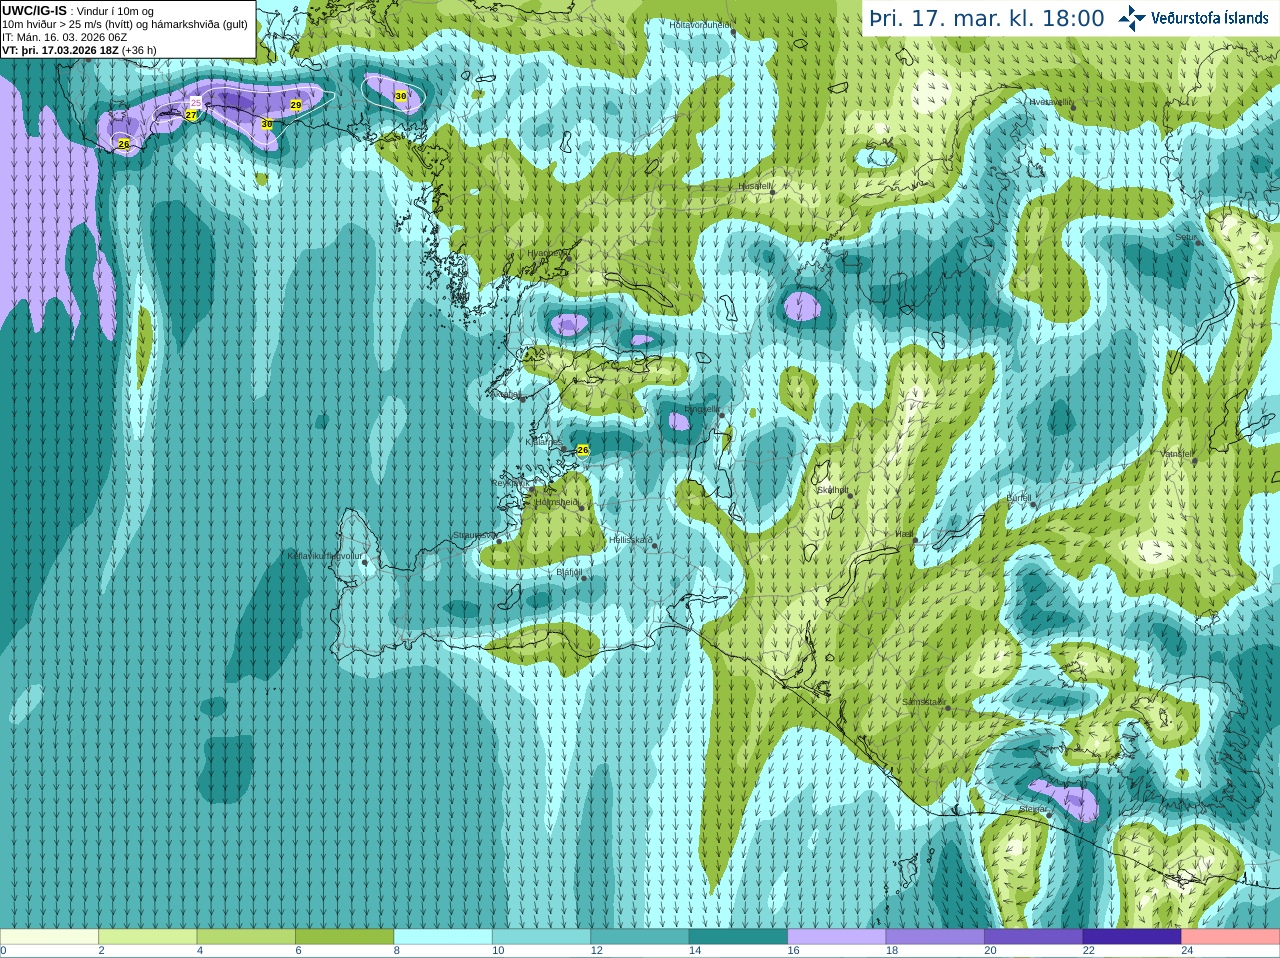The width and height of the screenshot is (1280, 958).
Task: Click the Hvanneyri station label
Action: (x=546, y=253)
